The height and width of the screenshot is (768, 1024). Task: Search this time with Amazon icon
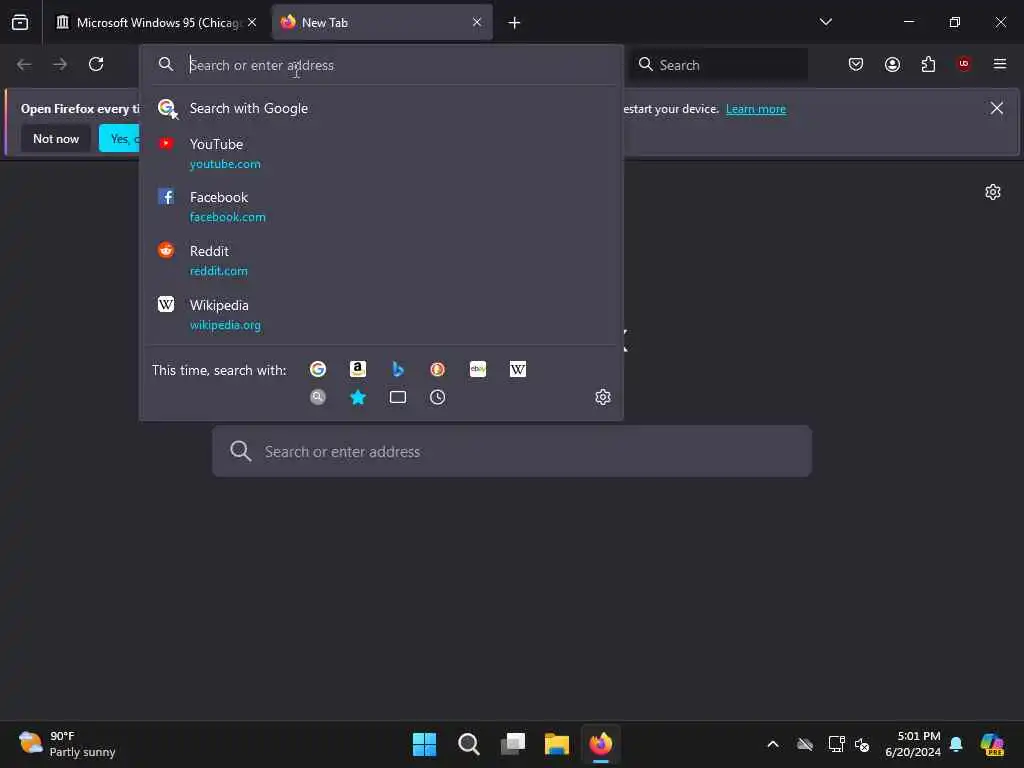[x=358, y=370]
